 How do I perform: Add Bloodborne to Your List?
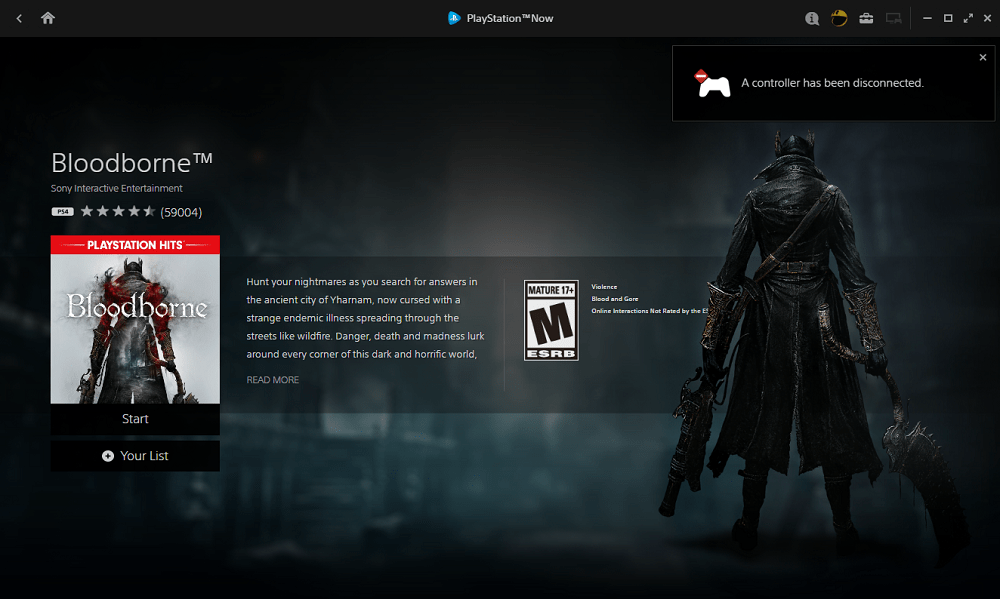click(x=135, y=456)
